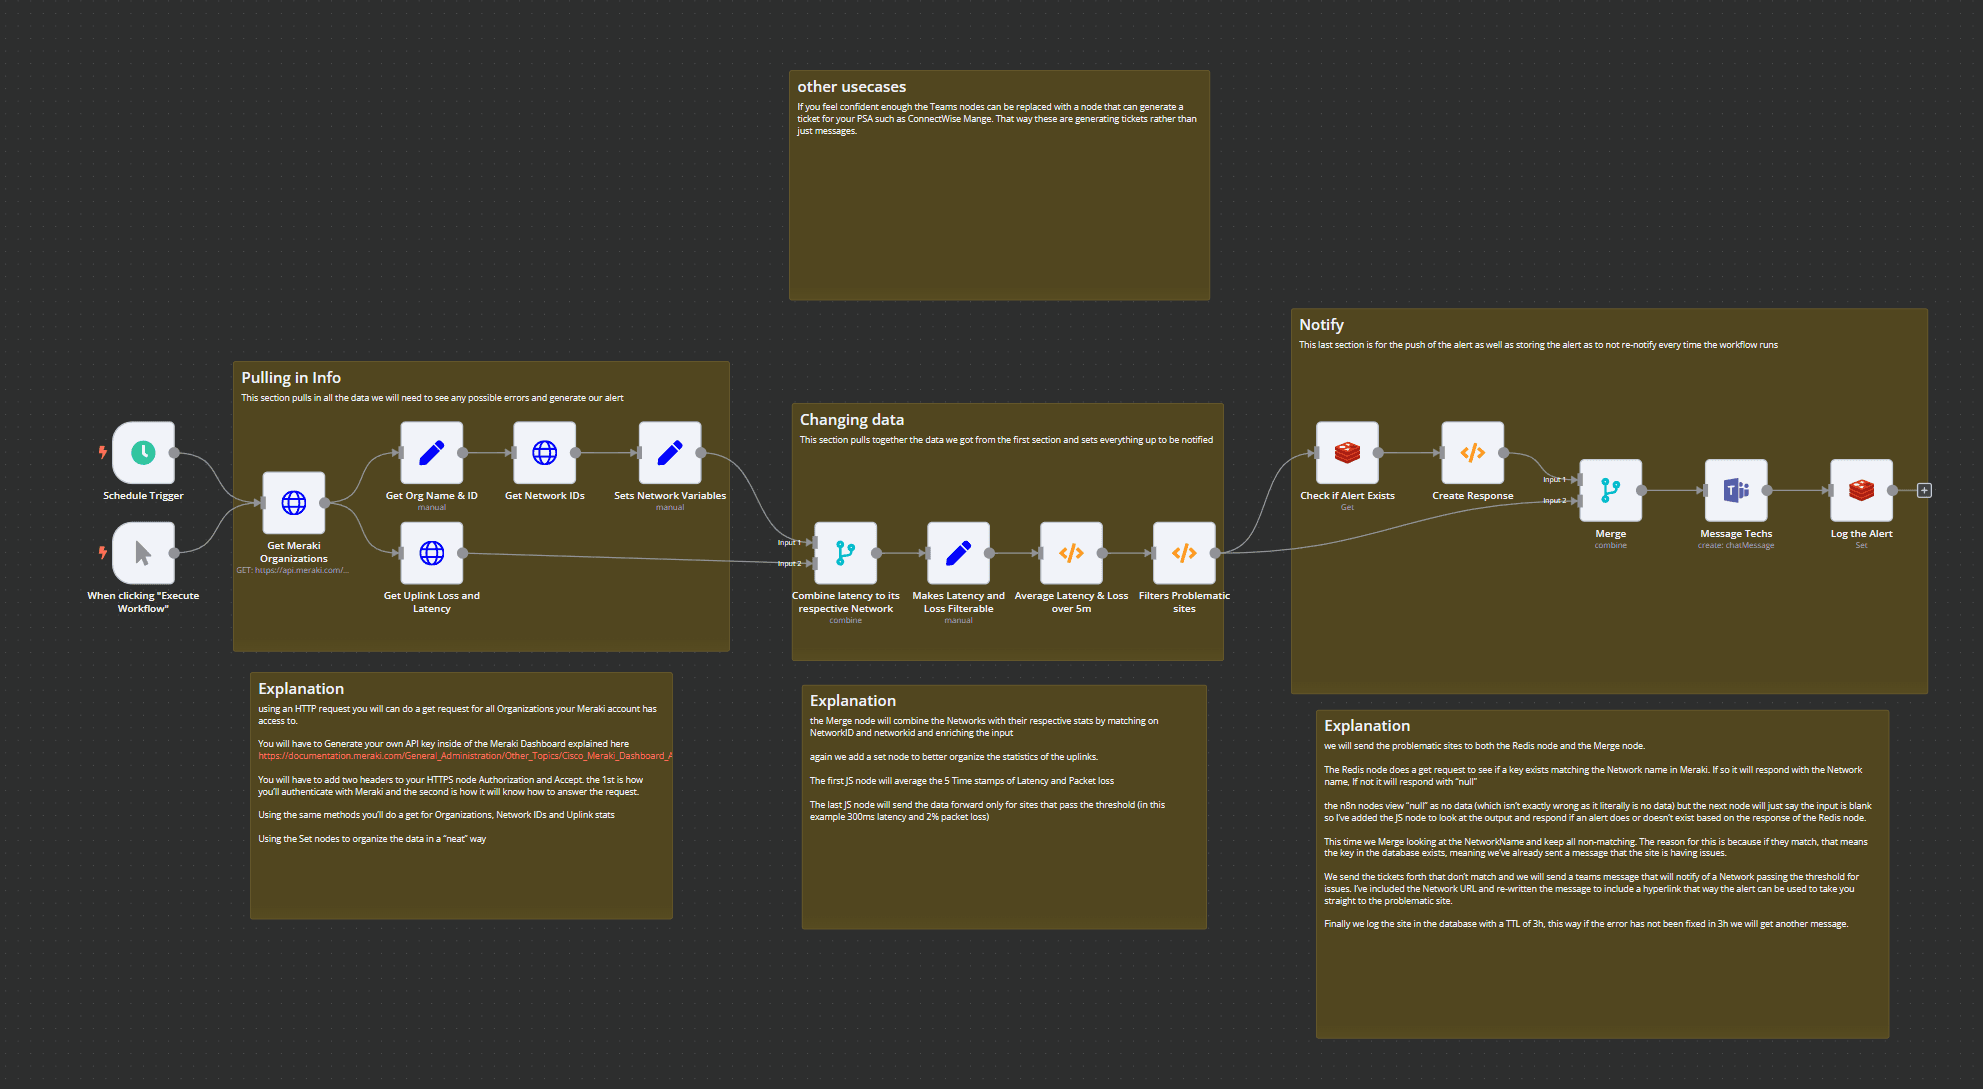1983x1089 pixels.
Task: Click the 'Filters Problematic sites' label
Action: pos(1184,602)
